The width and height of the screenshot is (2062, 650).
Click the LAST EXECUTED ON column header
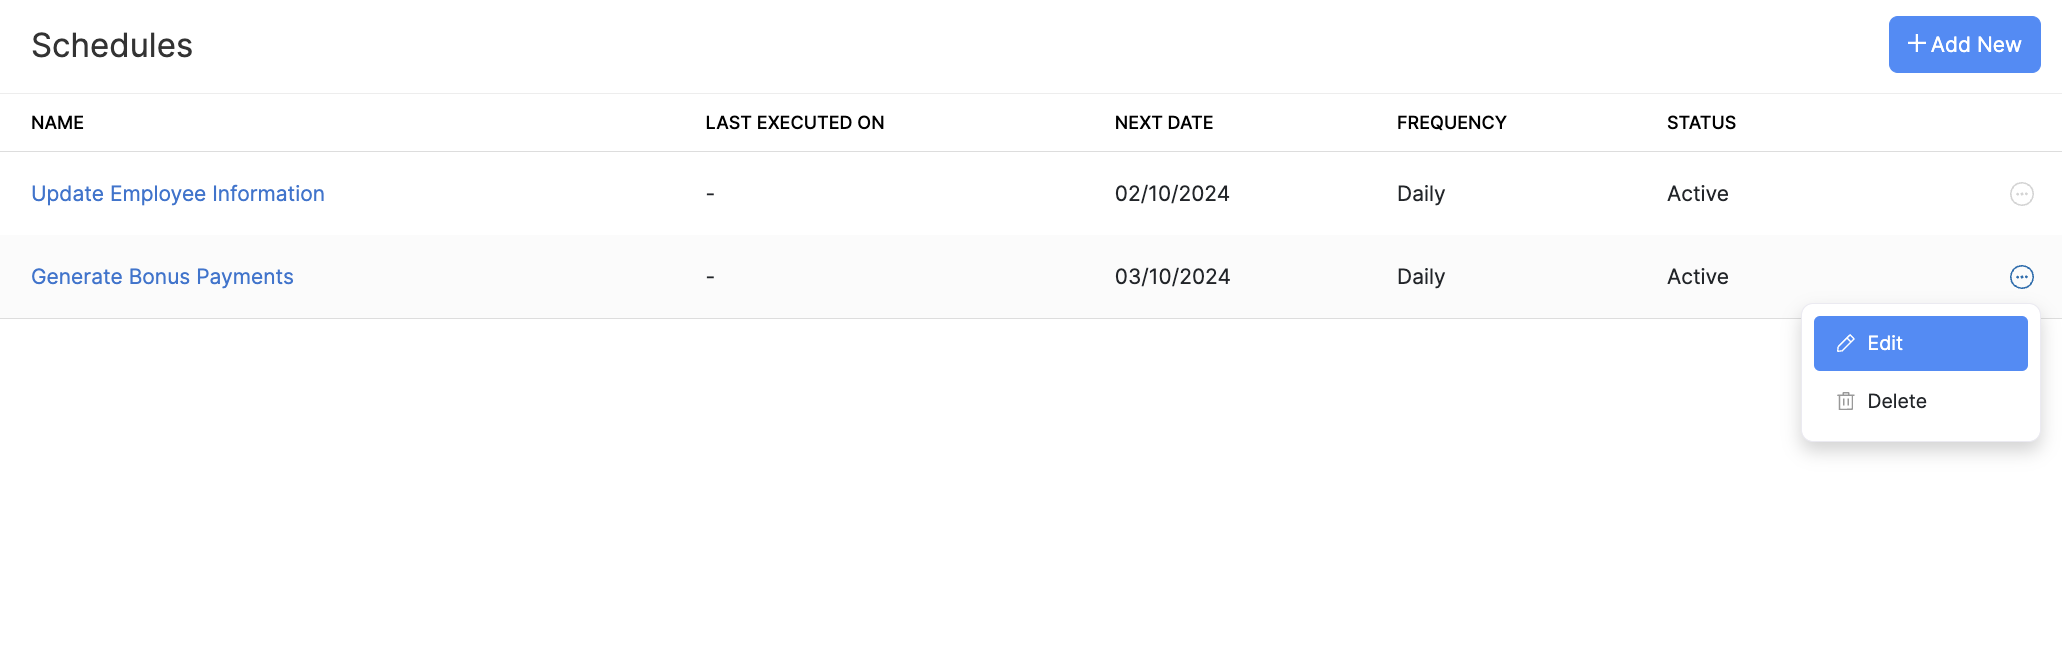[x=794, y=123]
